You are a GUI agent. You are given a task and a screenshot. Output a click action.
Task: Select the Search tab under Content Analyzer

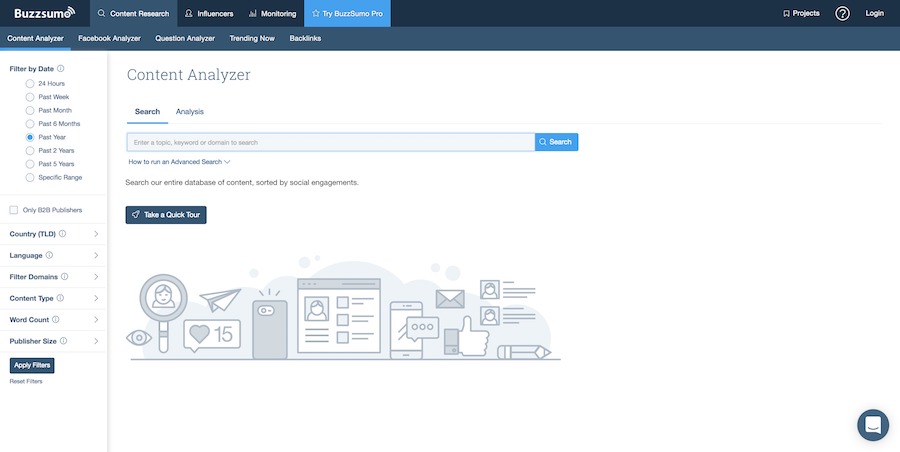[x=147, y=111]
